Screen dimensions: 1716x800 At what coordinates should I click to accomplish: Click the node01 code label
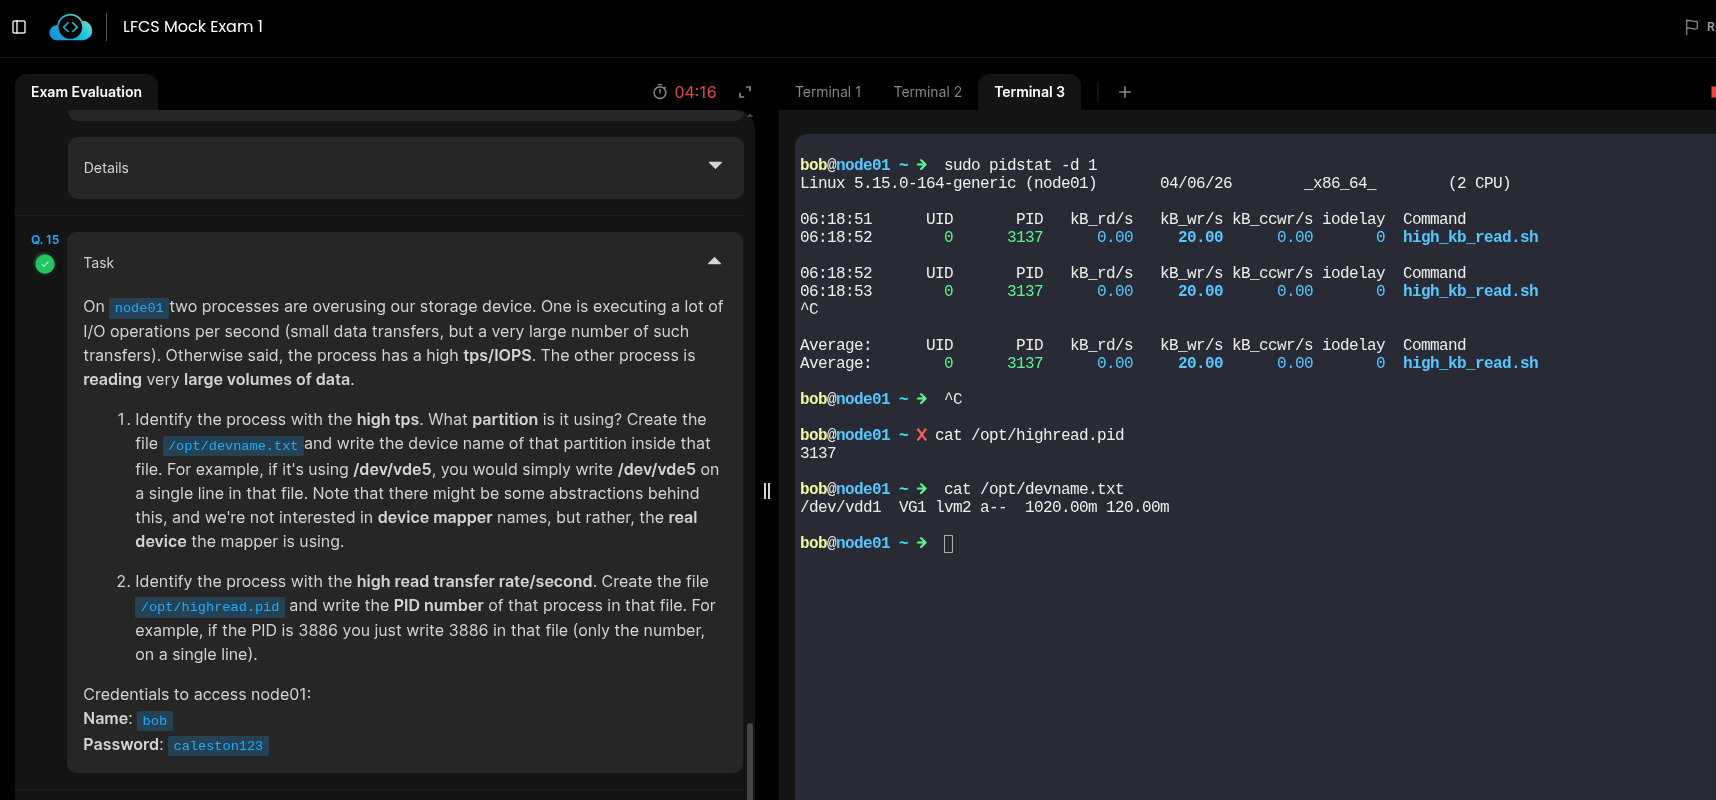point(138,308)
